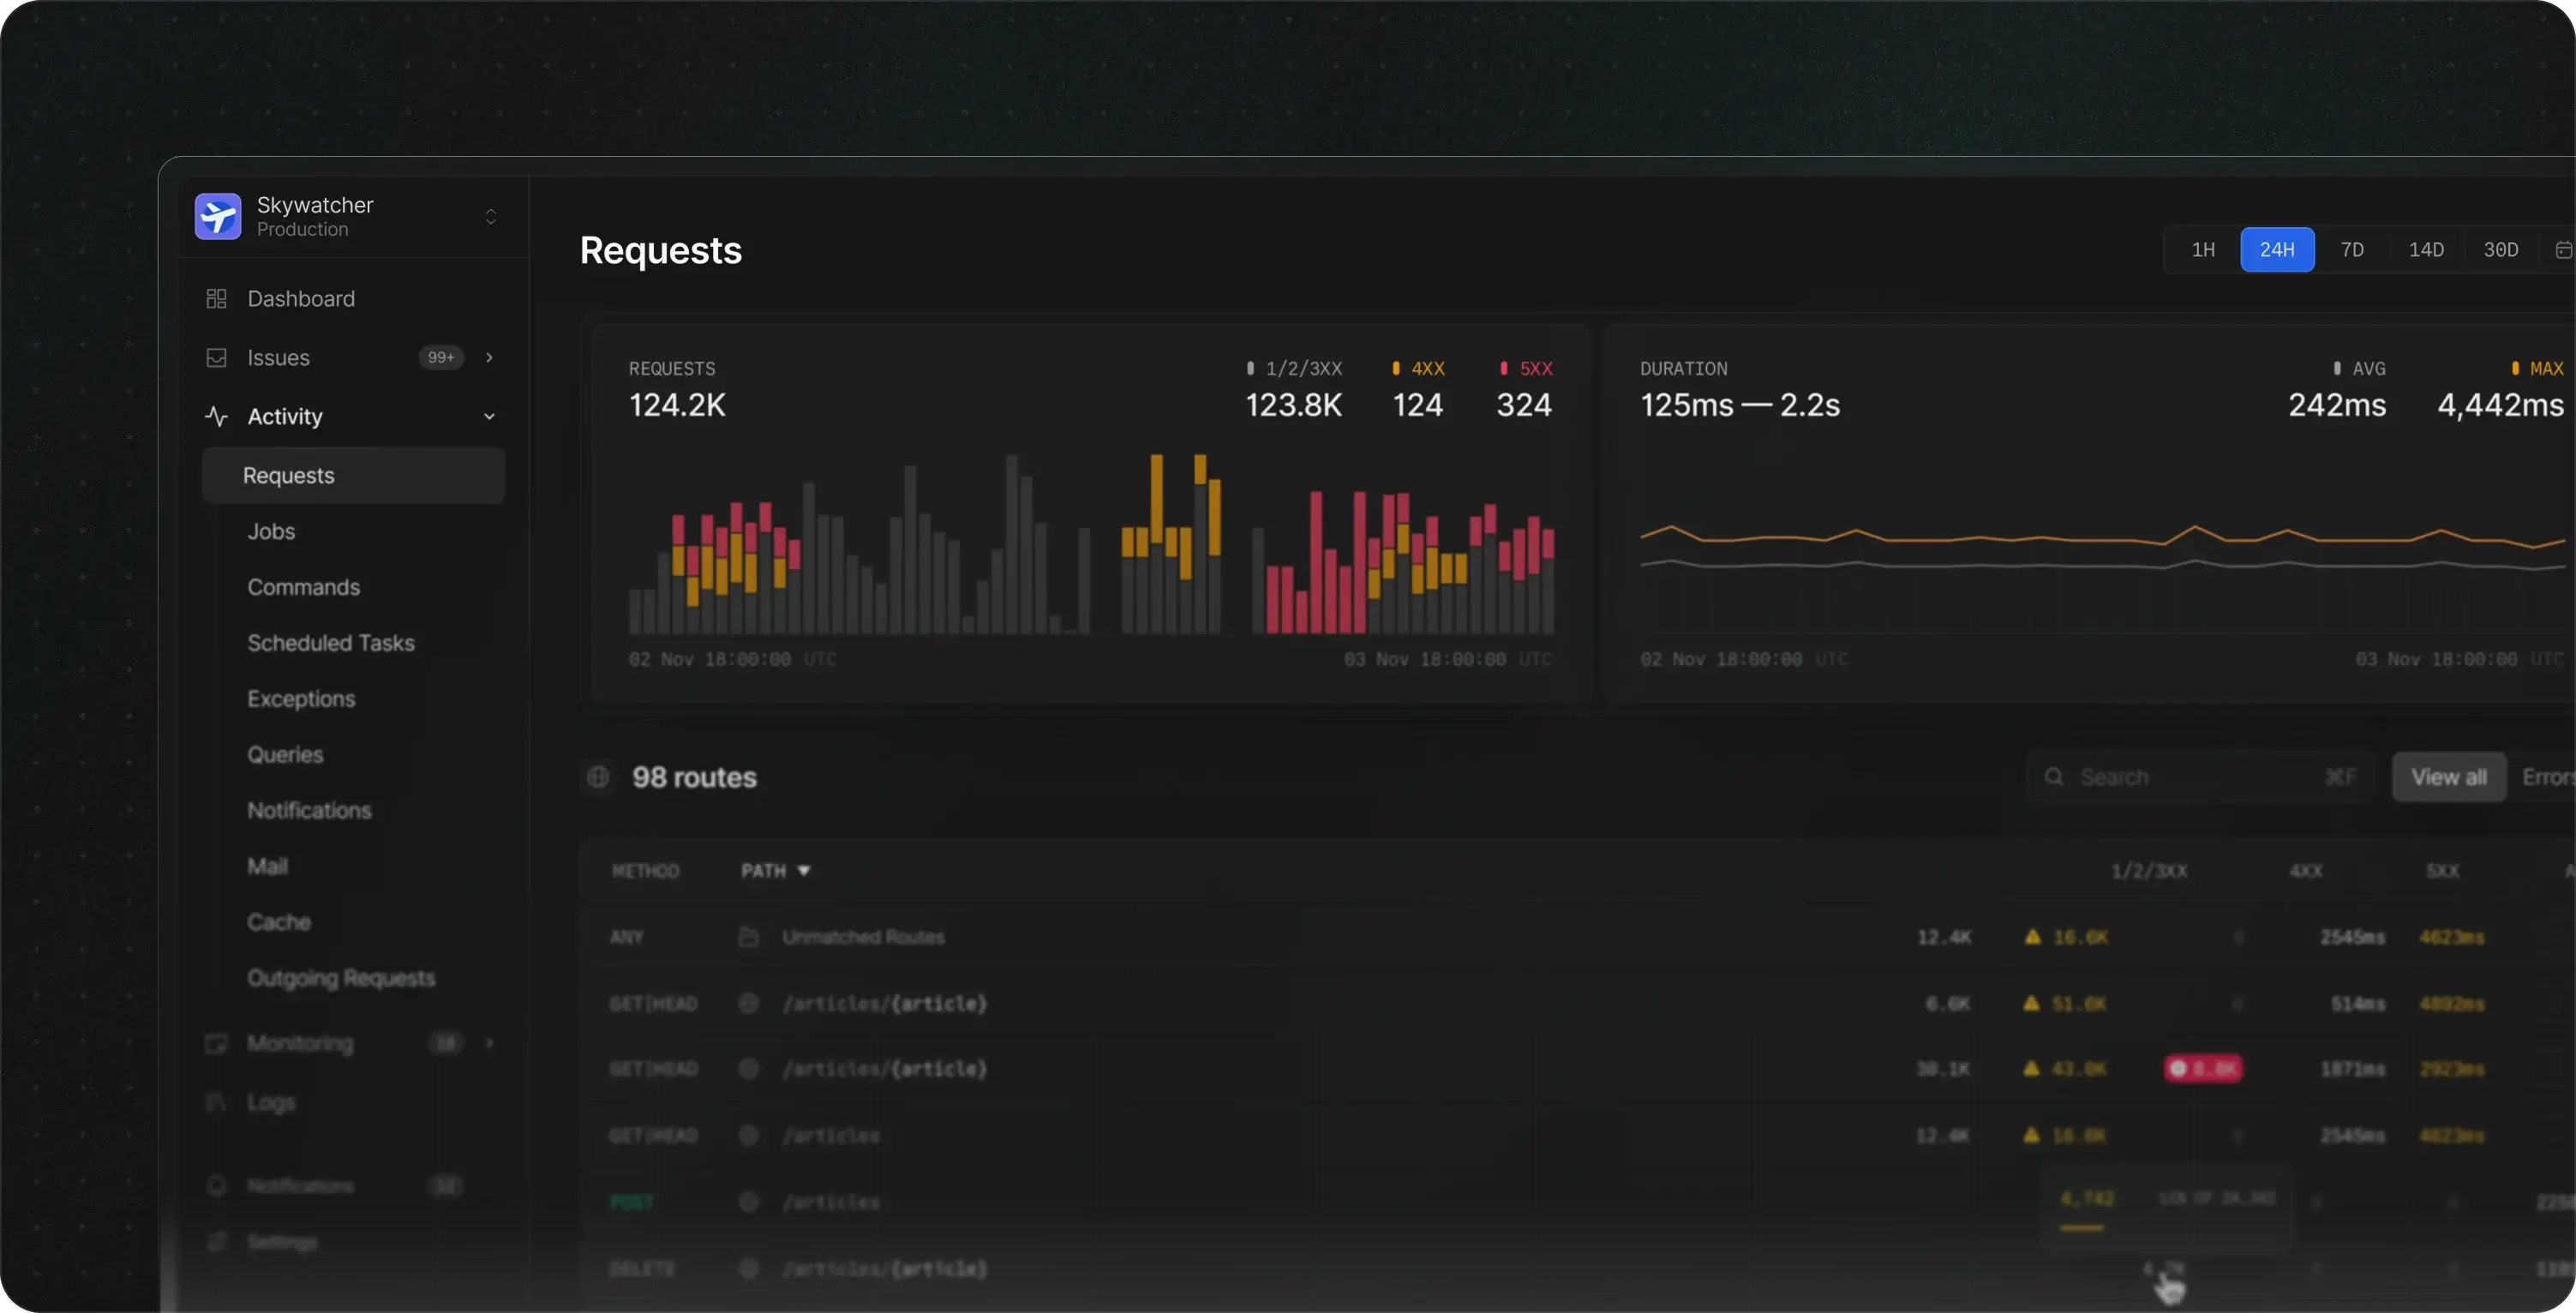Open Mail under Activity
The image size is (2576, 1313).
267,867
